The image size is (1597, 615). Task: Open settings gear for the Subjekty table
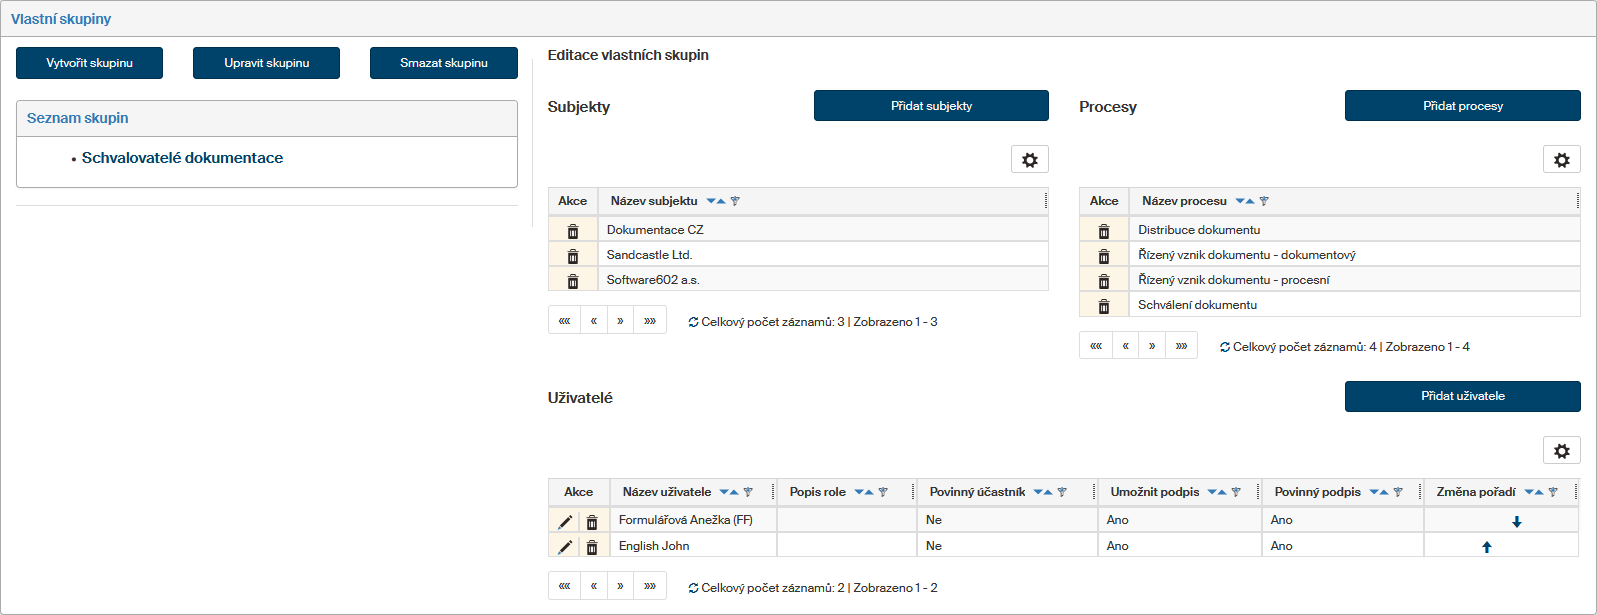click(1029, 160)
